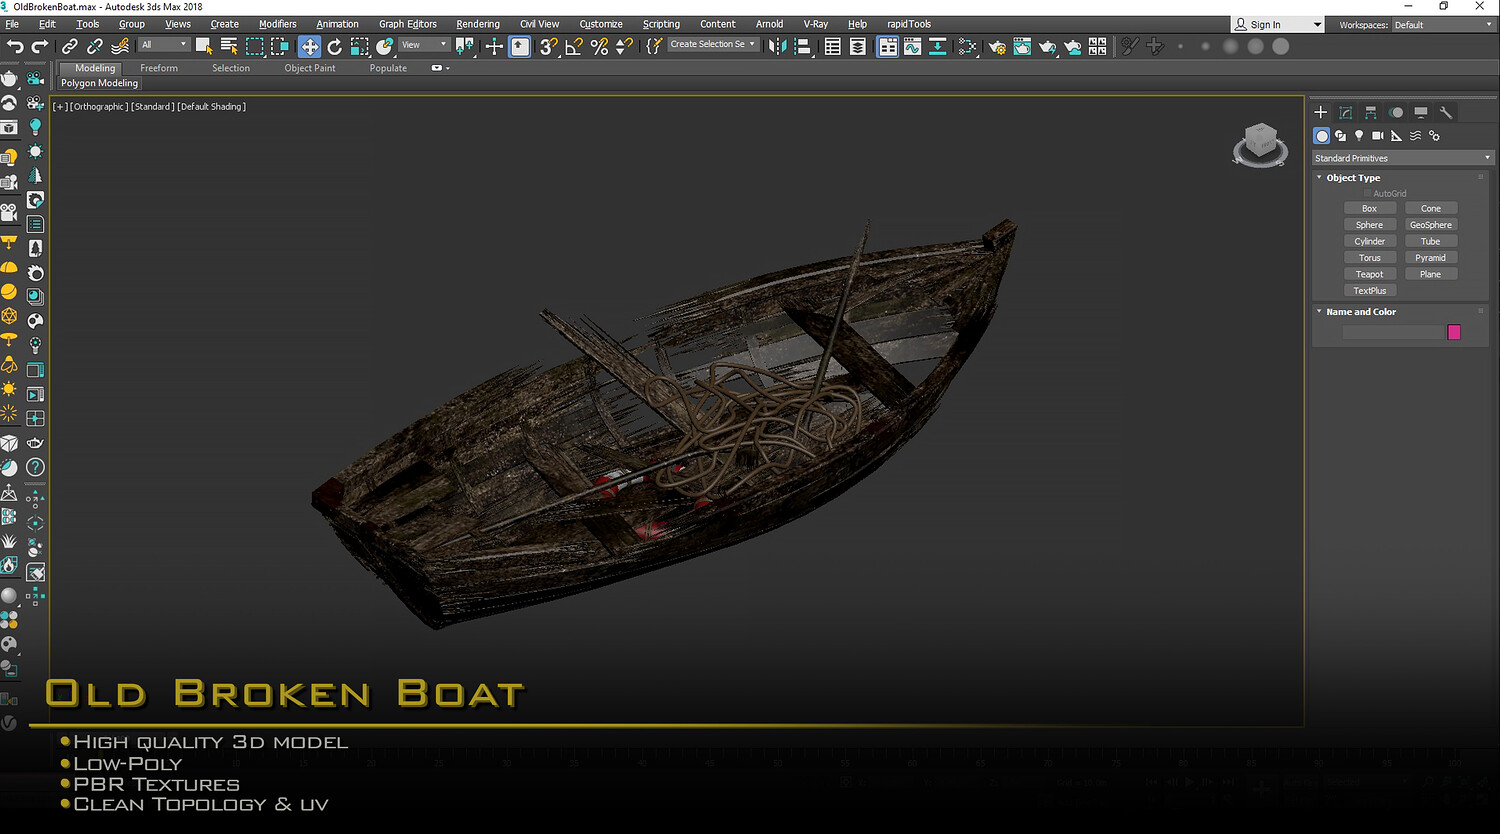This screenshot has height=834, width=1500.
Task: Activate the Select Object tool
Action: 204,46
